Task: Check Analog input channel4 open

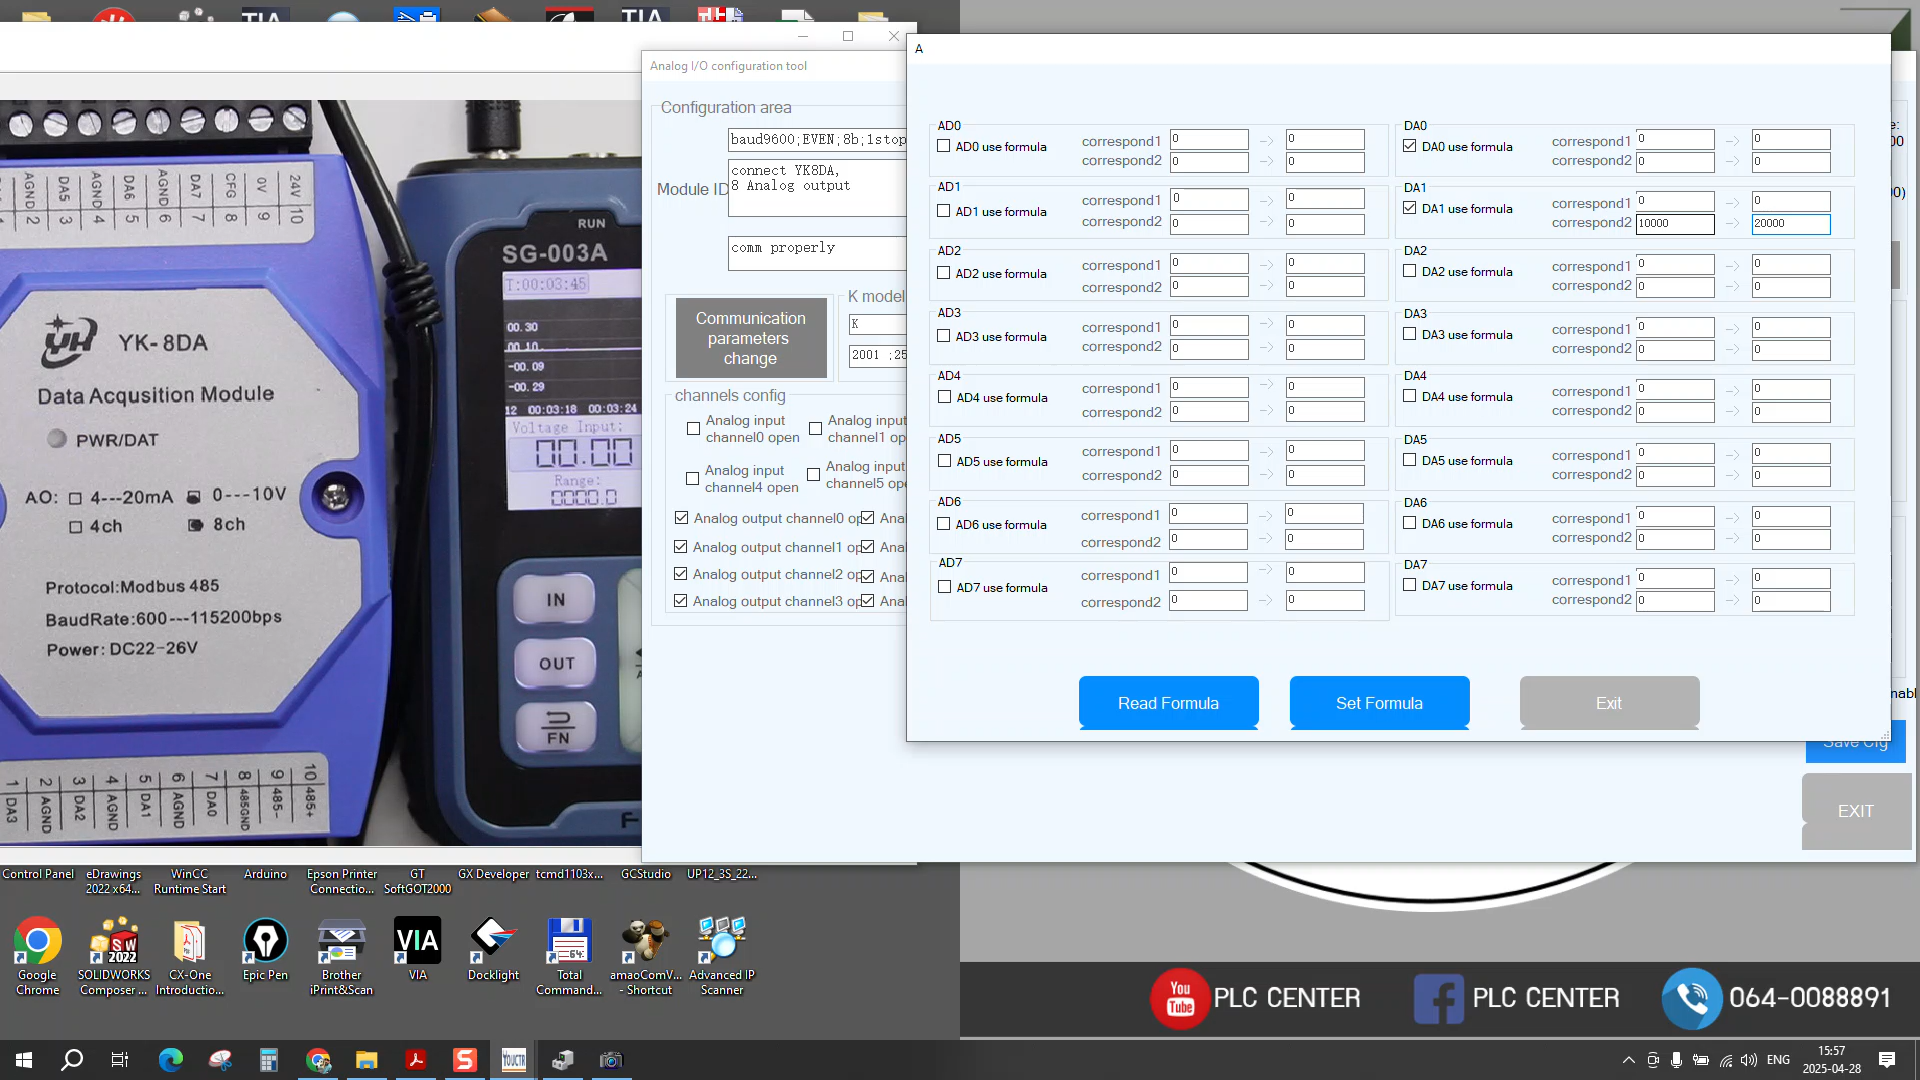Action: tap(692, 478)
